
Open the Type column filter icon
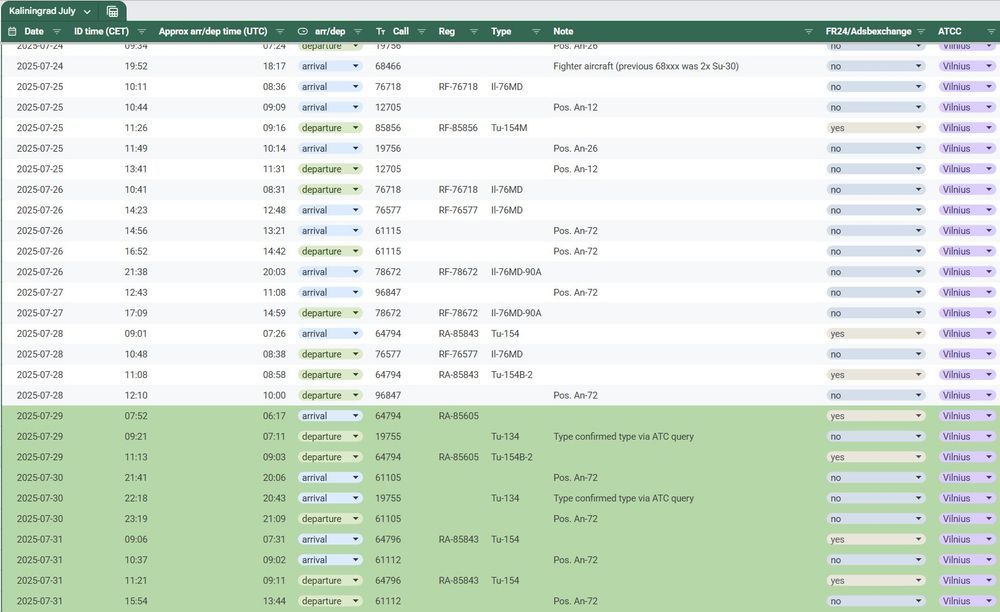(536, 31)
